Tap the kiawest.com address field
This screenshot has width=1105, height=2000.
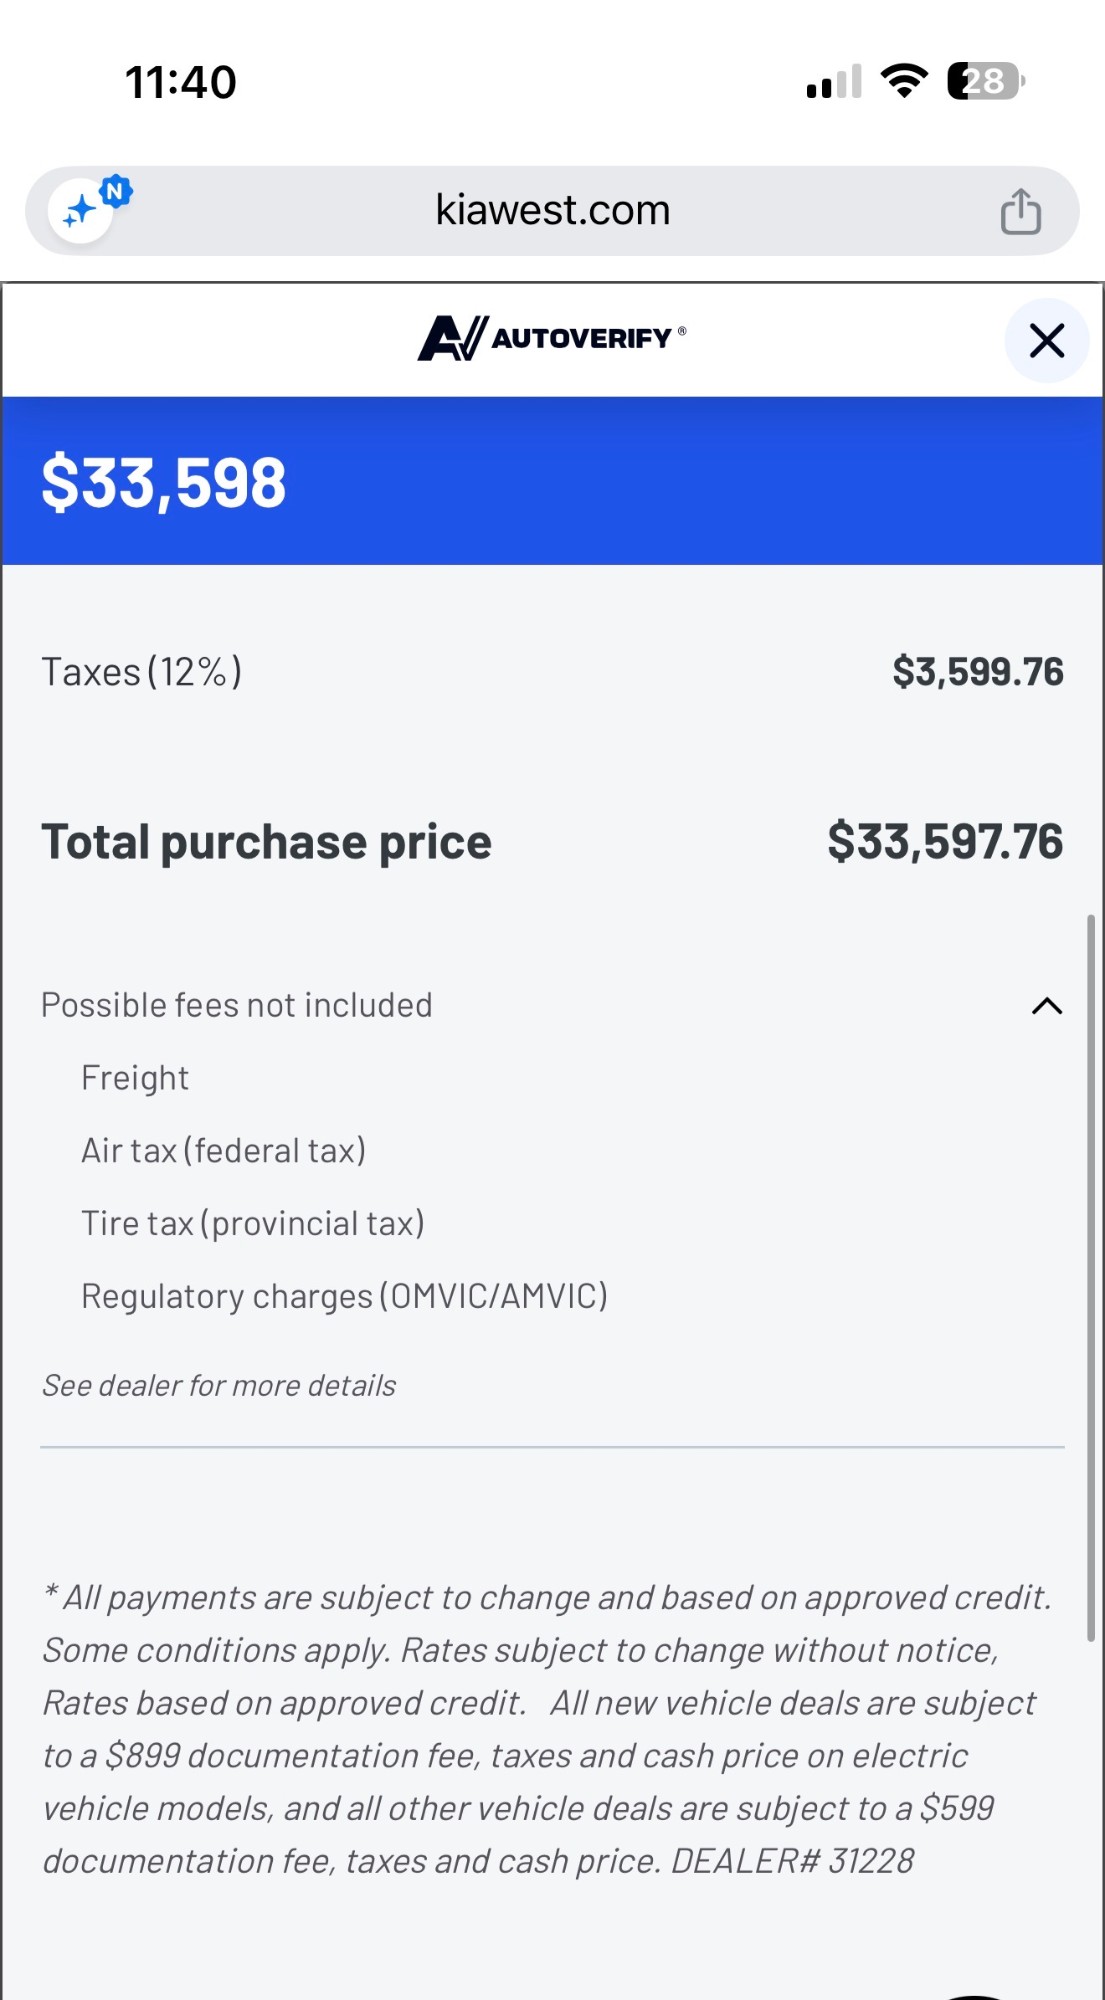click(x=552, y=211)
